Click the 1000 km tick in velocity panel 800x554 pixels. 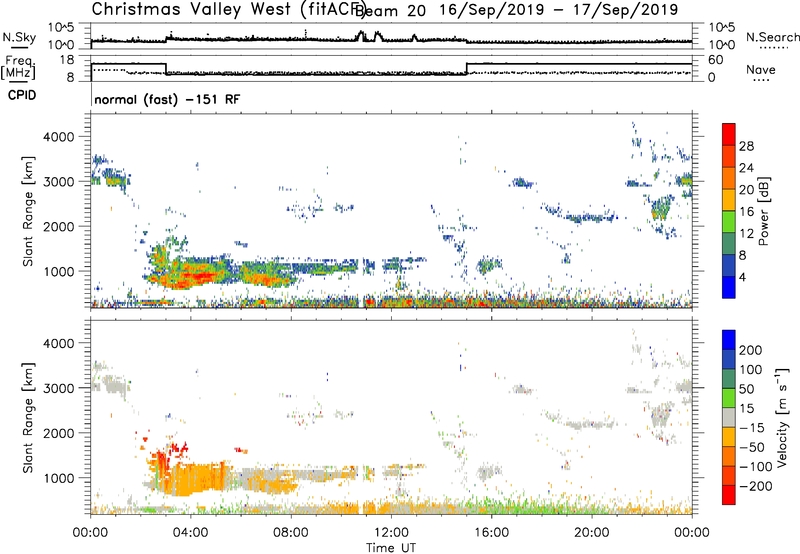[x=58, y=478]
